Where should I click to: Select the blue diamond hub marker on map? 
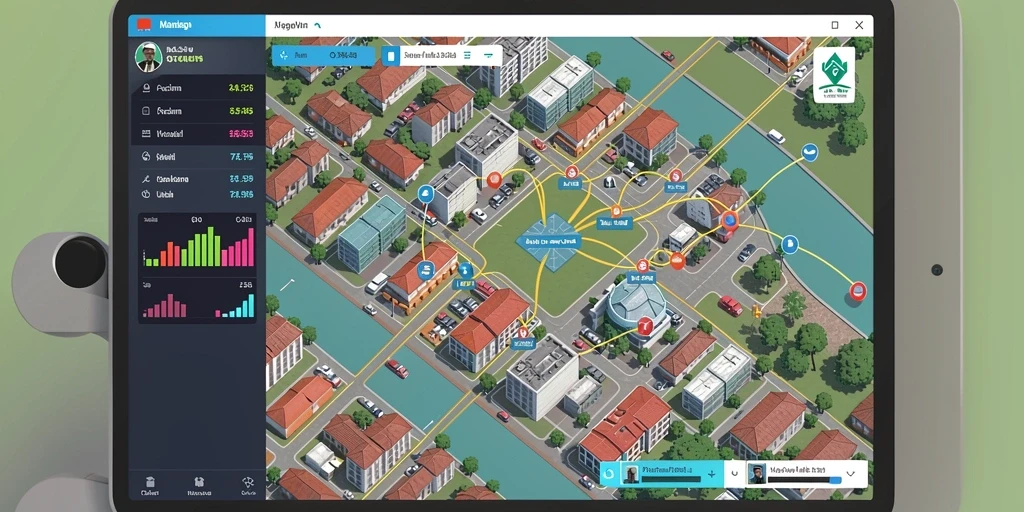click(x=549, y=242)
